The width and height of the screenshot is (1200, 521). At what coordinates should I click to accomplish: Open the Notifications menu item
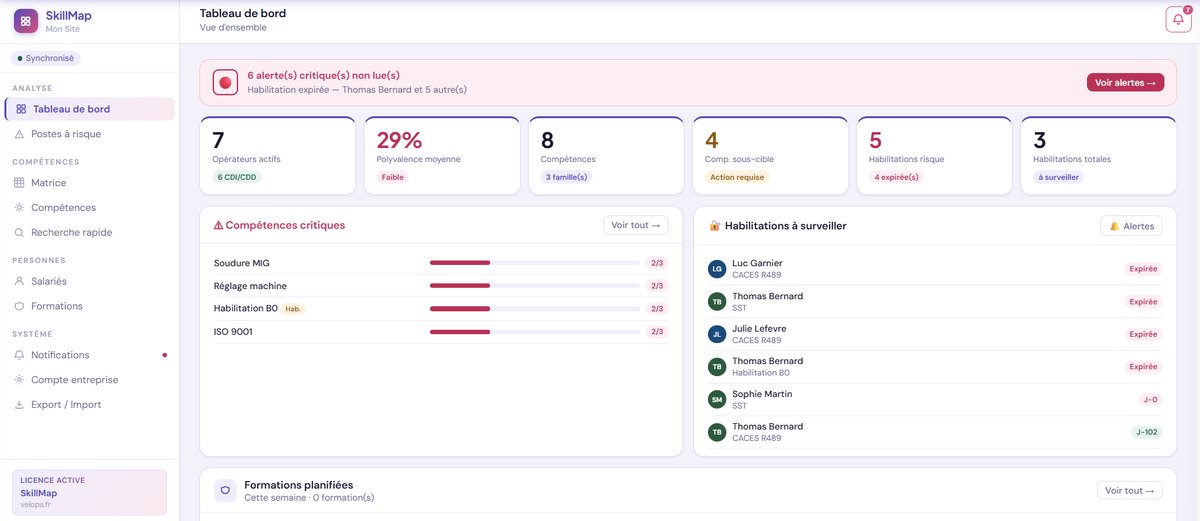[90, 355]
